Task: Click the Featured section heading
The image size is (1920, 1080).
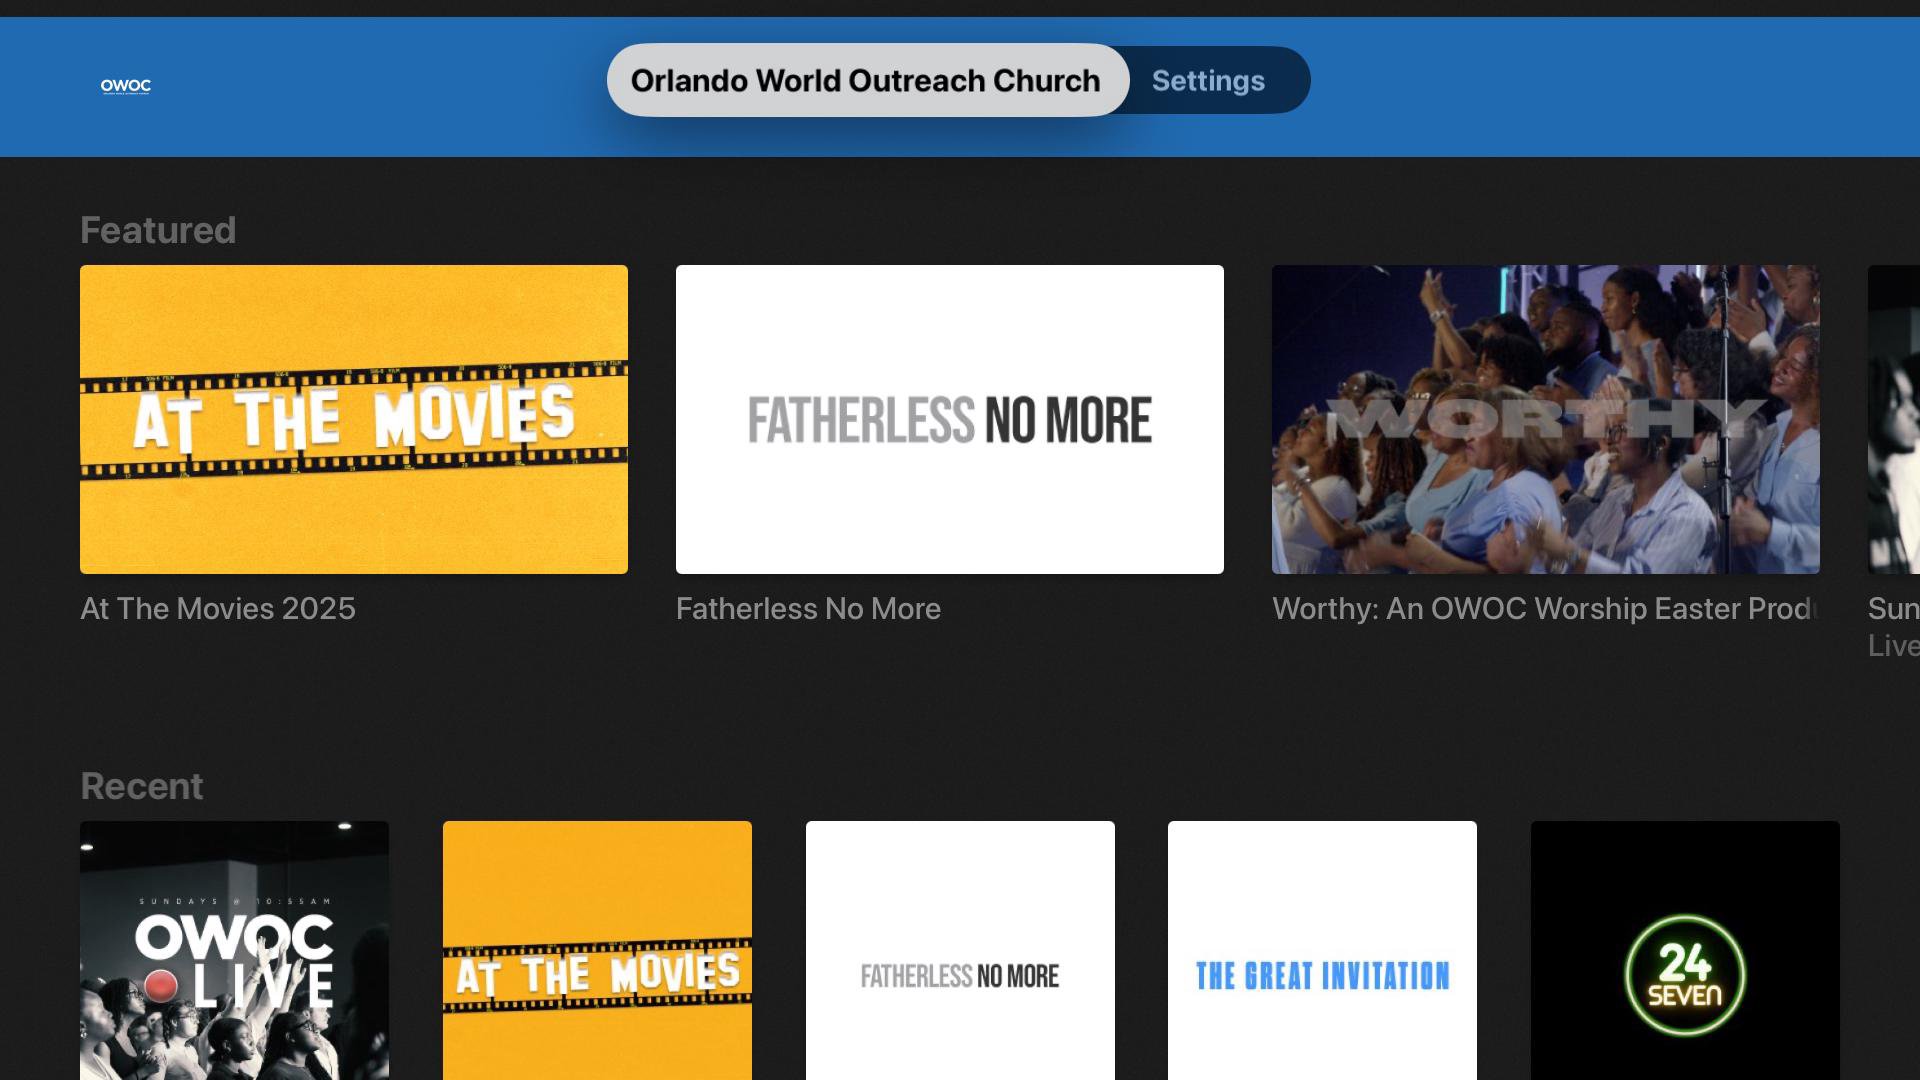Action: 158,231
